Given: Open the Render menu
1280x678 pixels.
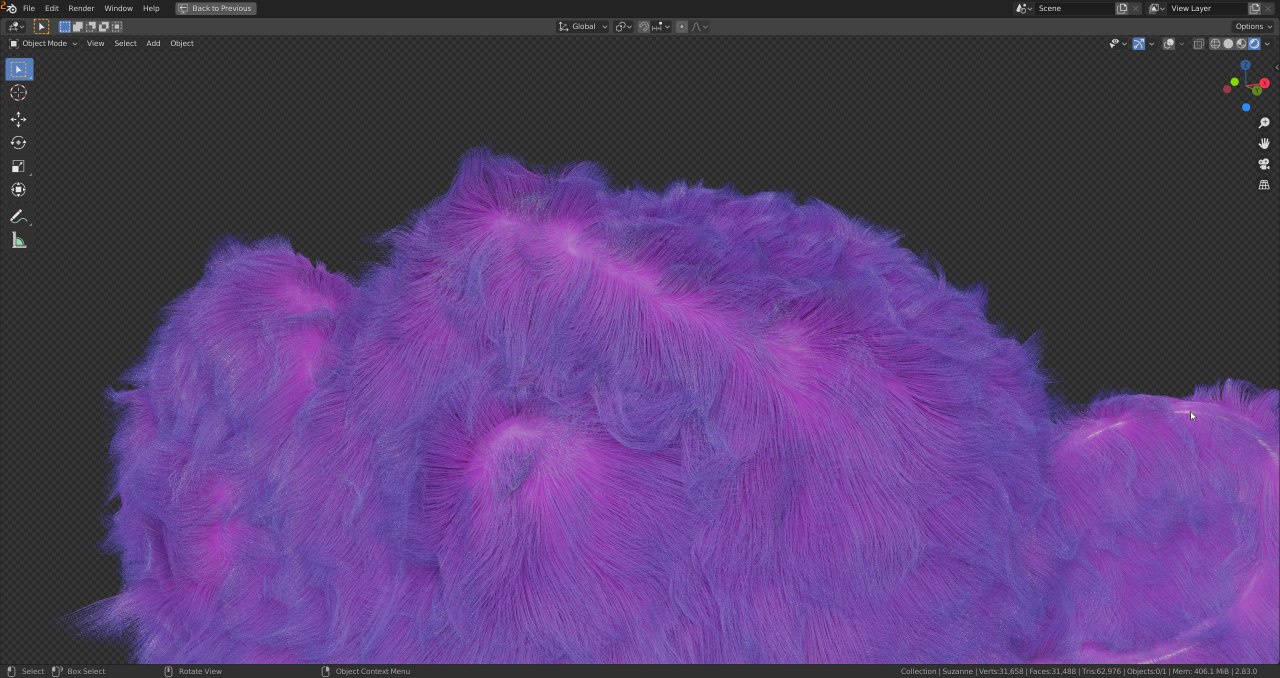Looking at the screenshot, I should (x=81, y=8).
